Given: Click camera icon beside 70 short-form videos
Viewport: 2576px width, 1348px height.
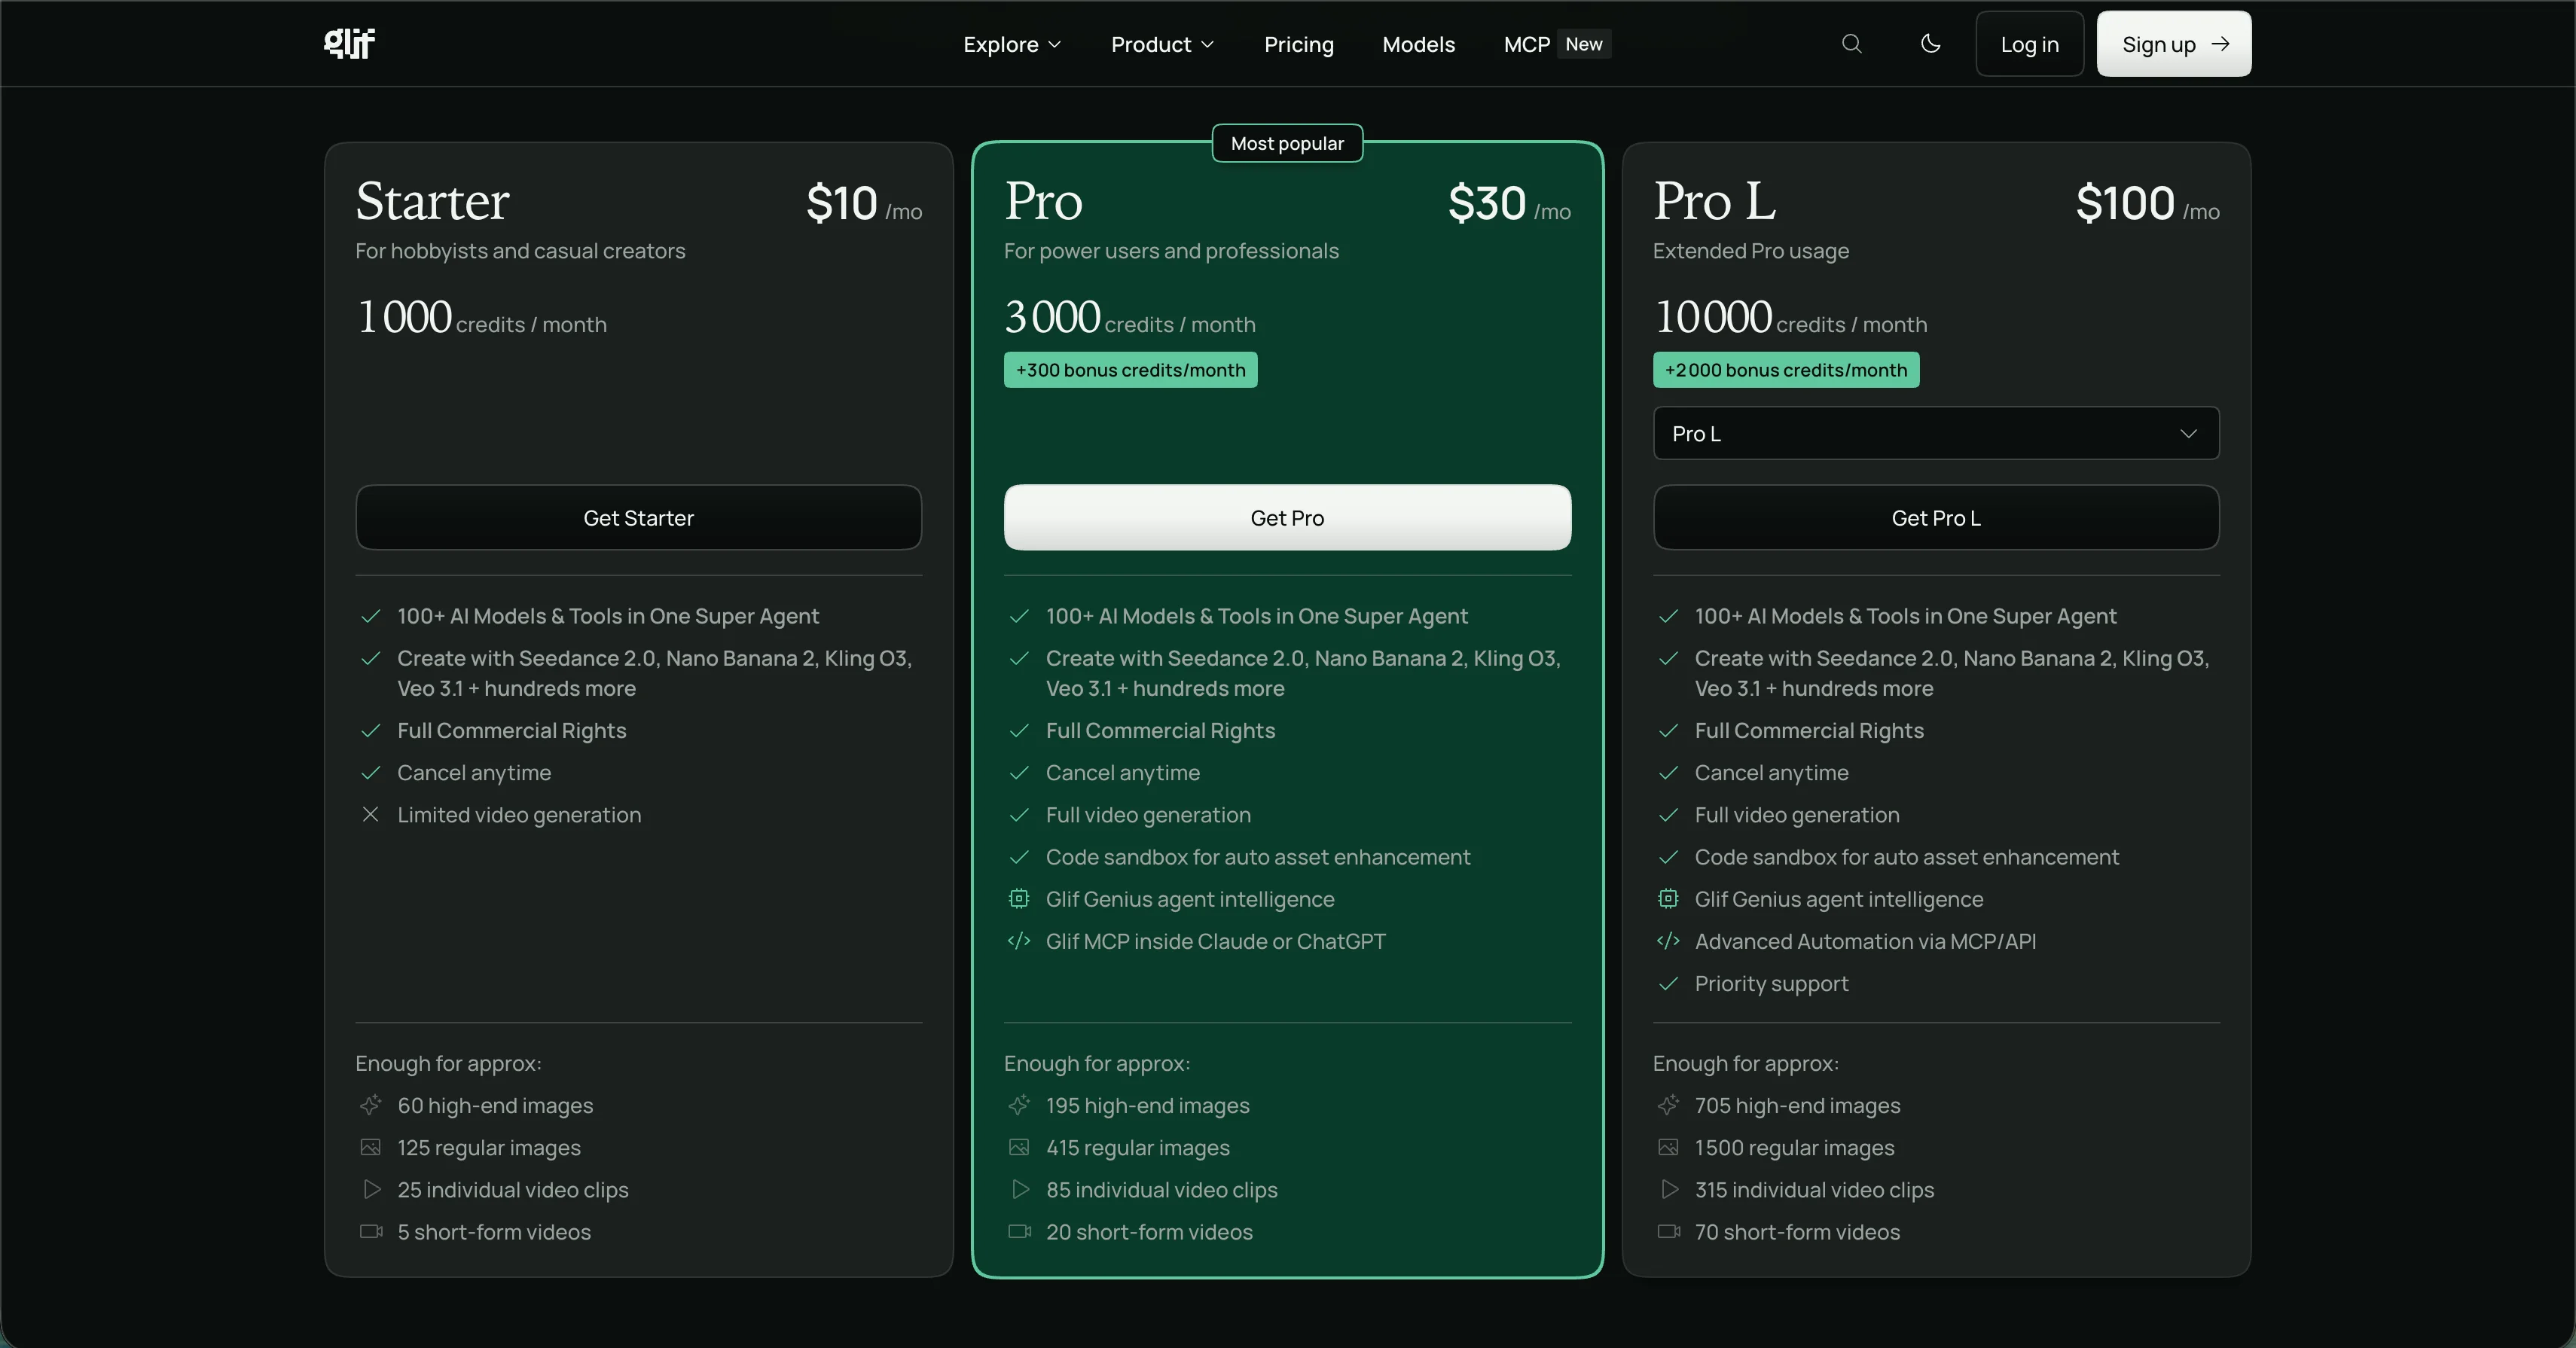Looking at the screenshot, I should pos(1669,1231).
